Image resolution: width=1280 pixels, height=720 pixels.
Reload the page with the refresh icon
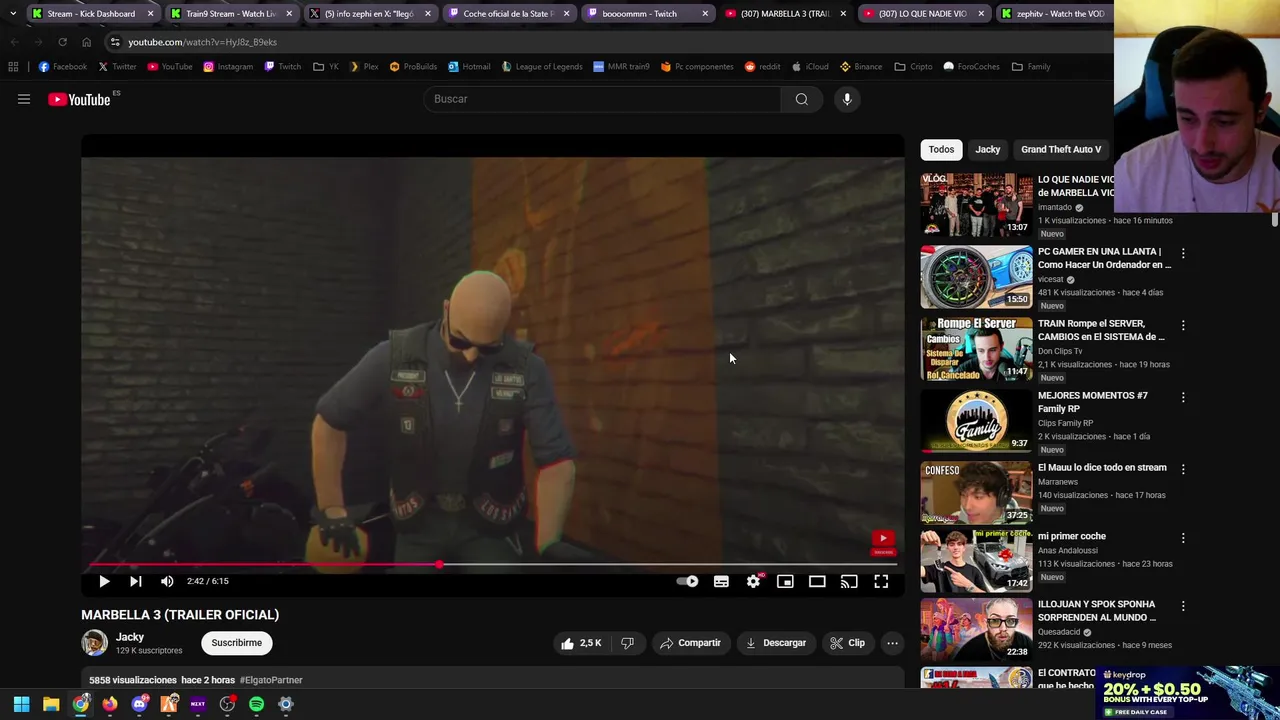(62, 42)
